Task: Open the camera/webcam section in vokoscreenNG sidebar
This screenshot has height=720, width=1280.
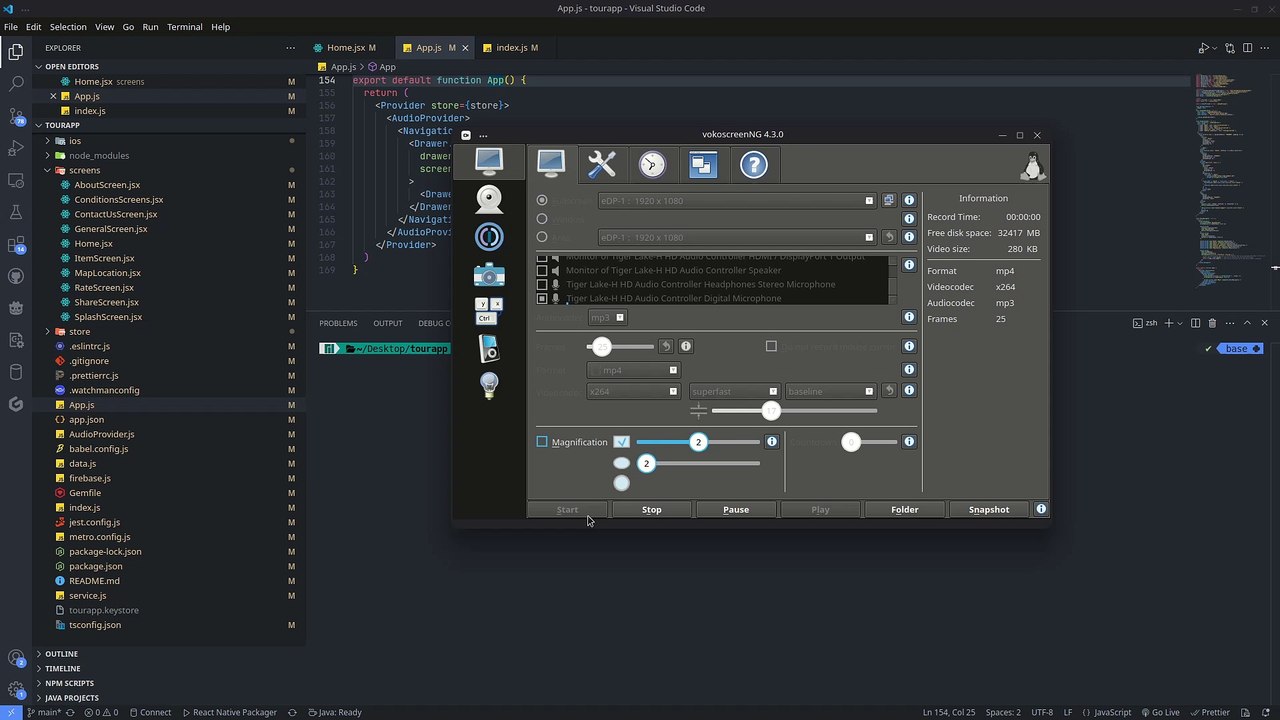Action: (489, 200)
